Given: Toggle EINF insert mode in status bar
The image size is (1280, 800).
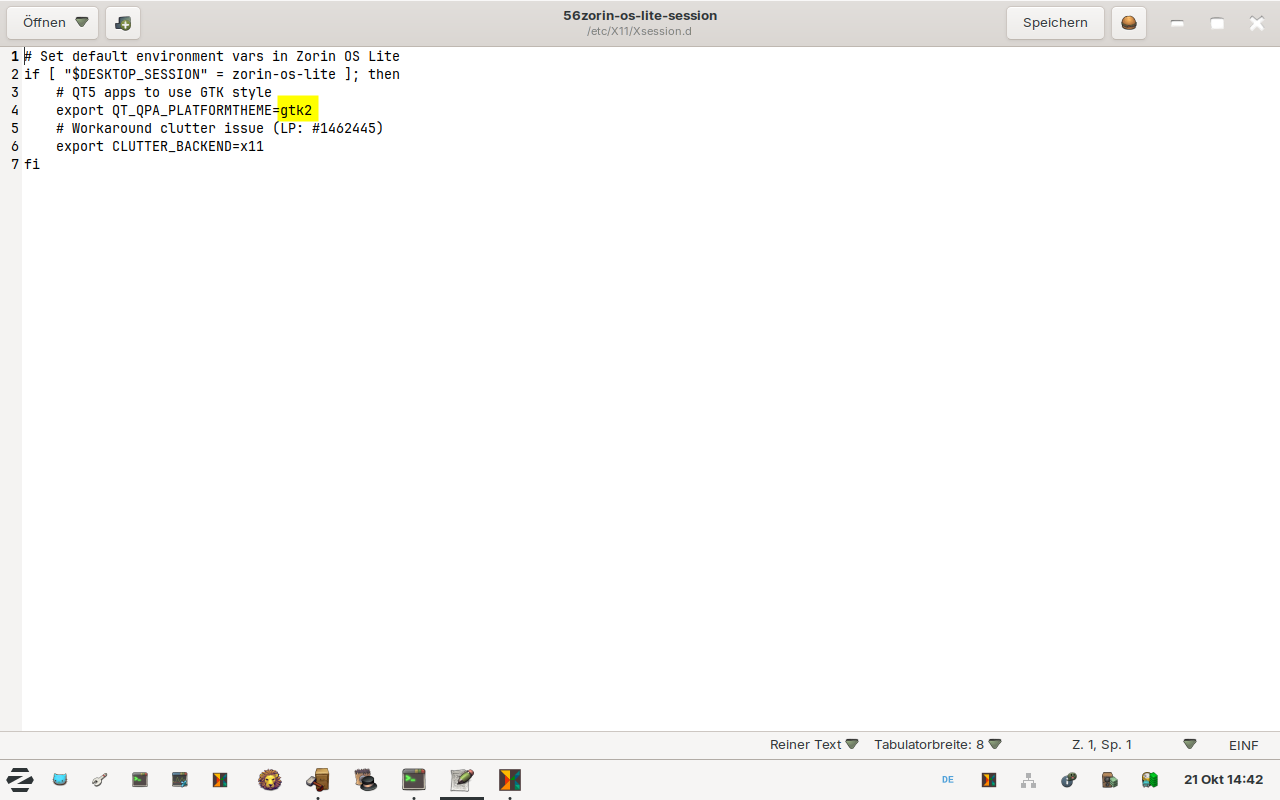Looking at the screenshot, I should (x=1243, y=745).
